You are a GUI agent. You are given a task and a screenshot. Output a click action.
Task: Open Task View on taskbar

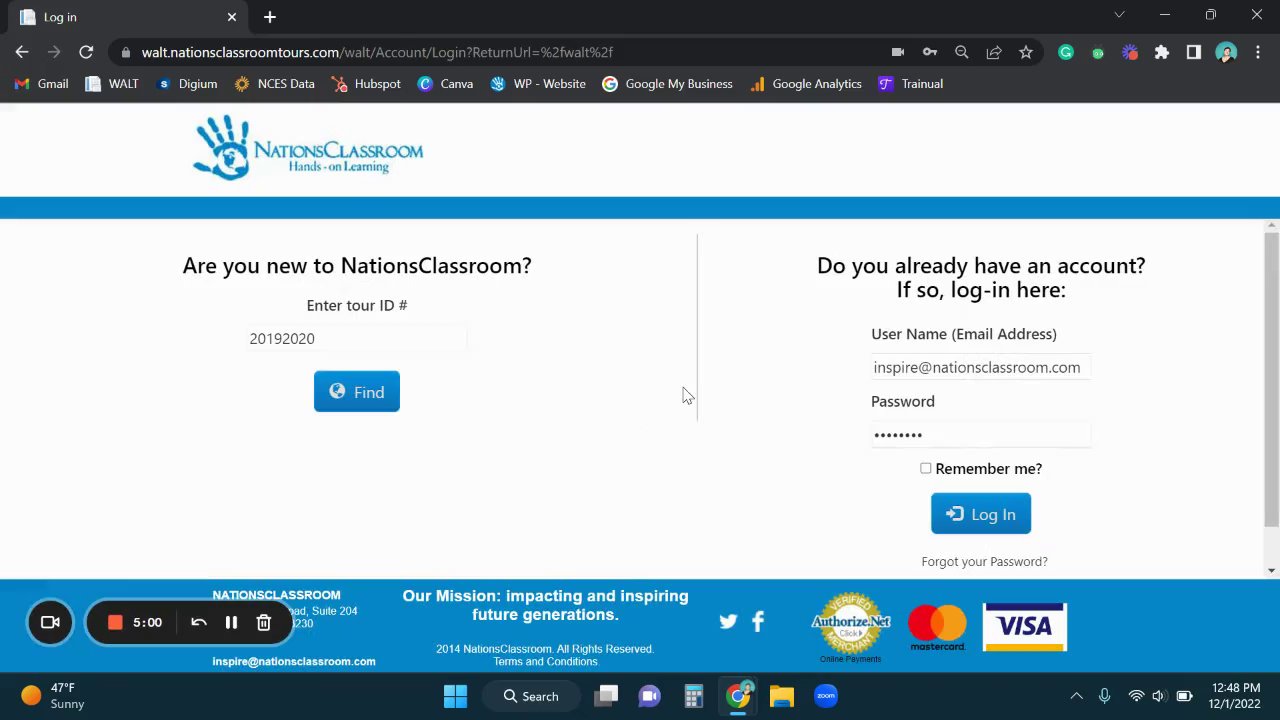tap(607, 696)
